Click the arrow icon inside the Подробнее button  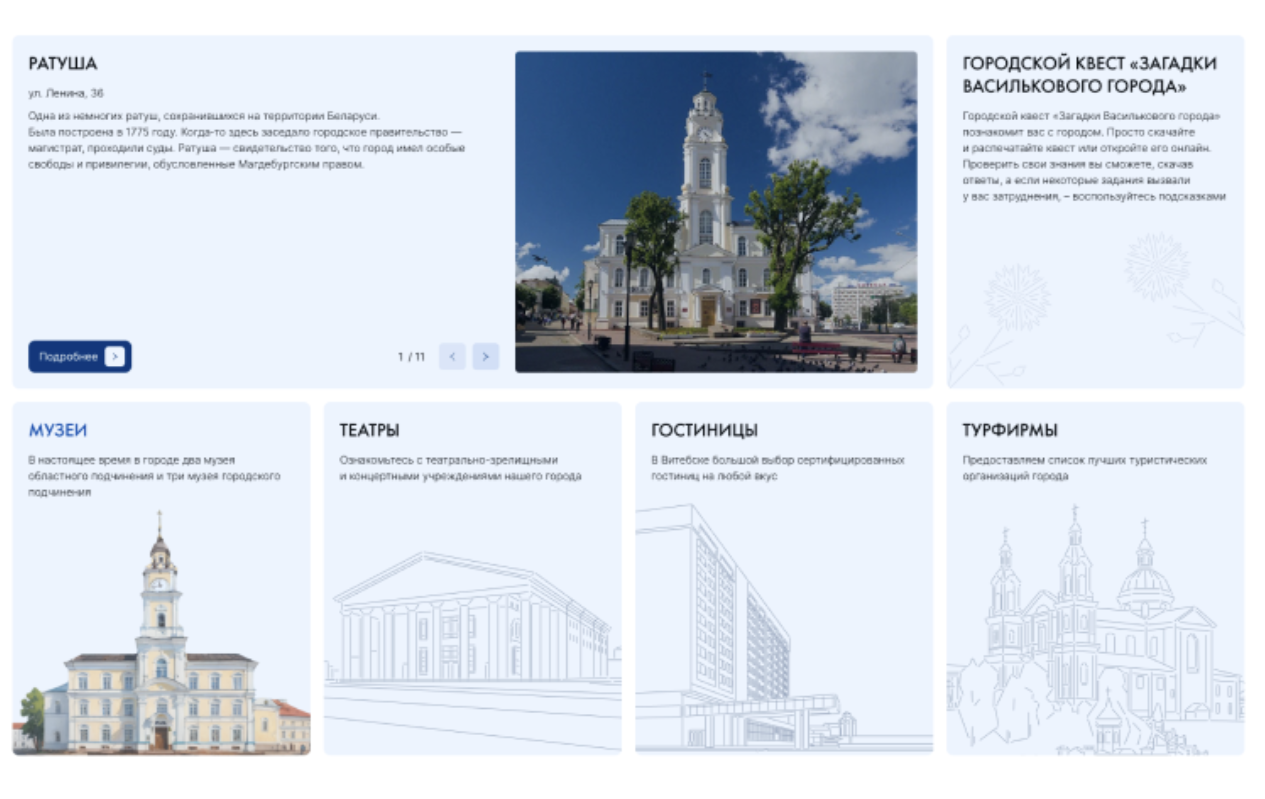tap(113, 355)
